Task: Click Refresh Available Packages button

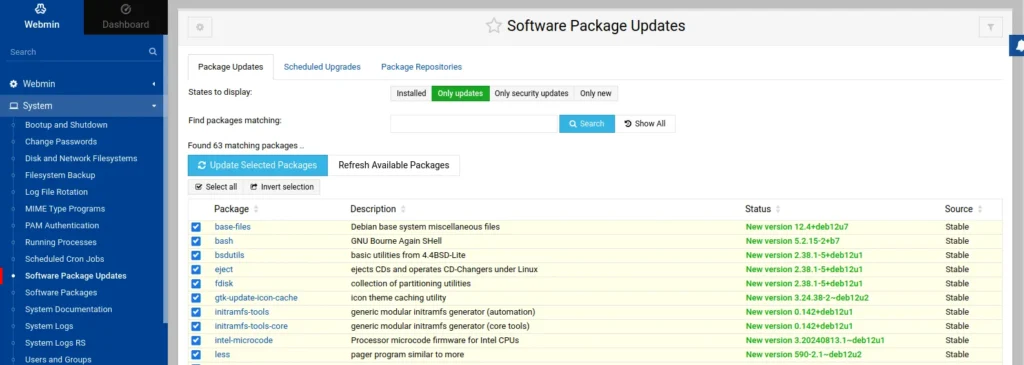Action: click(x=394, y=165)
